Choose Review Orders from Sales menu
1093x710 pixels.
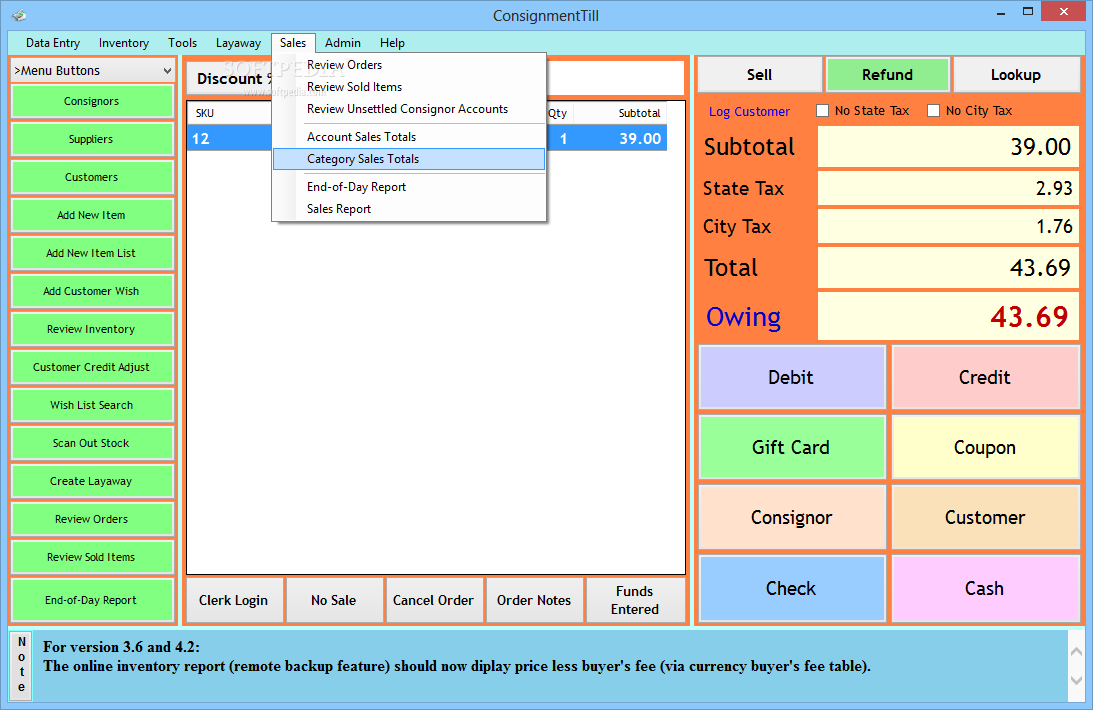409,65
